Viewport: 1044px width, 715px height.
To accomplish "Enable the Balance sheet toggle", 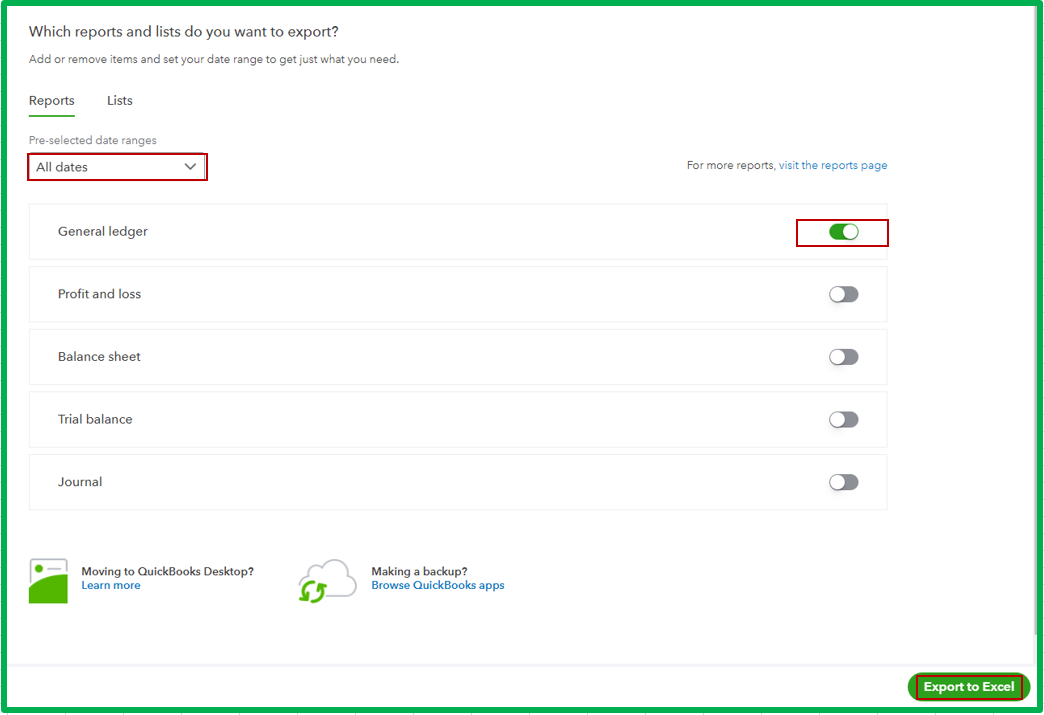I will click(x=844, y=357).
